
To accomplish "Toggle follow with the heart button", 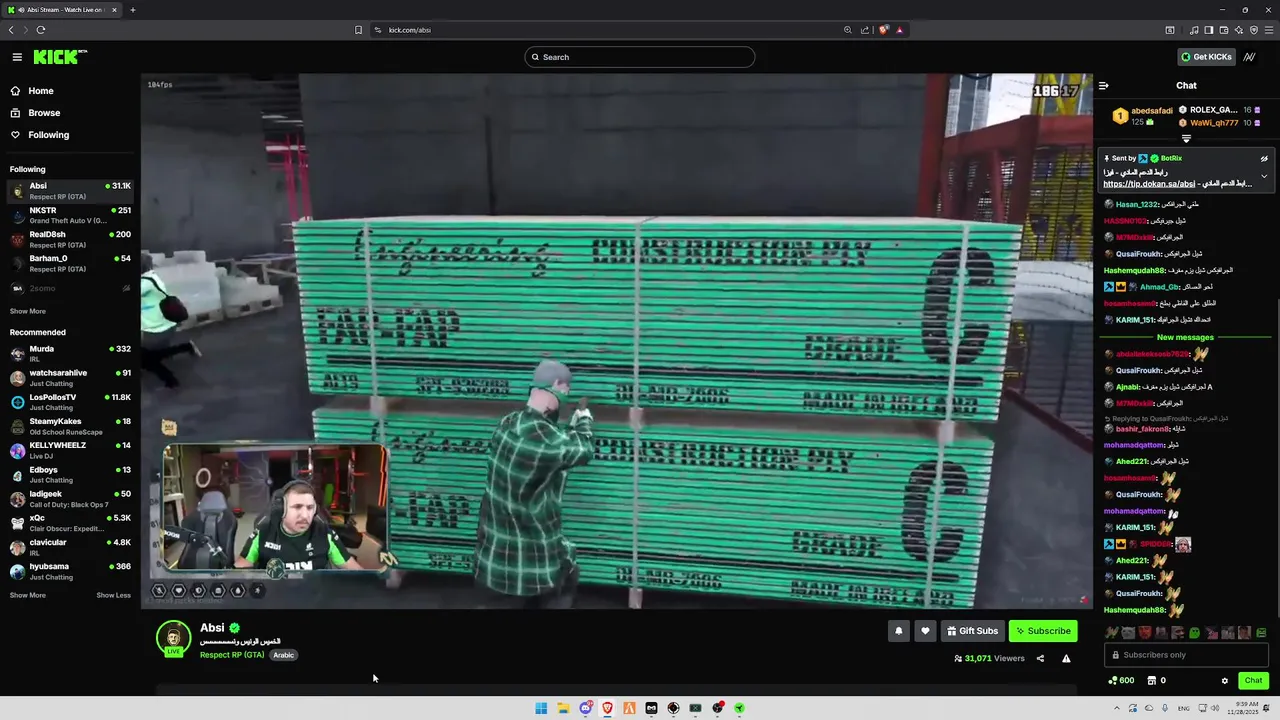I will pos(925,631).
